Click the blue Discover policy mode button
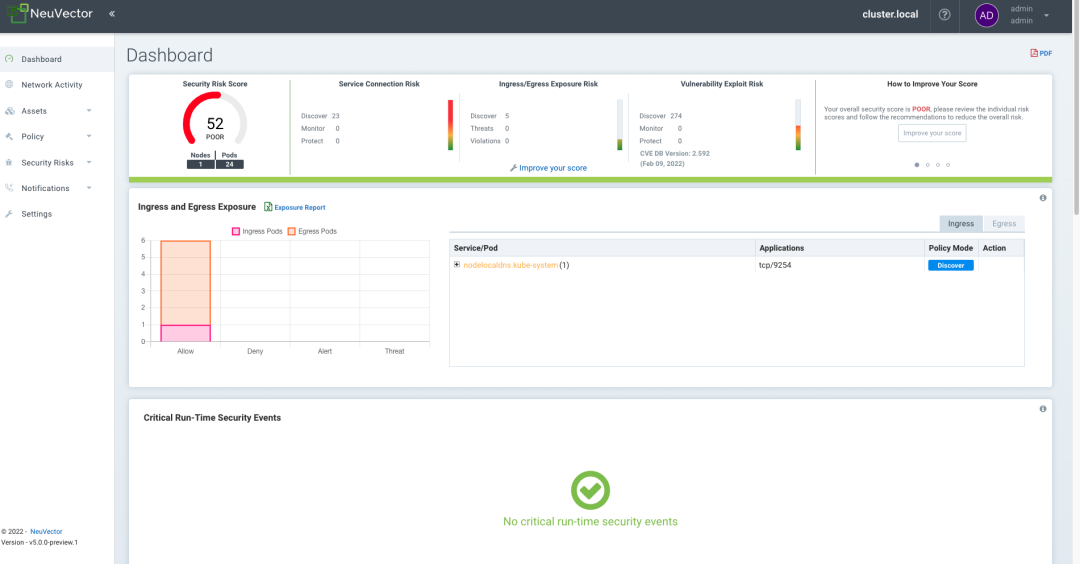This screenshot has height=564, width=1080. (951, 265)
